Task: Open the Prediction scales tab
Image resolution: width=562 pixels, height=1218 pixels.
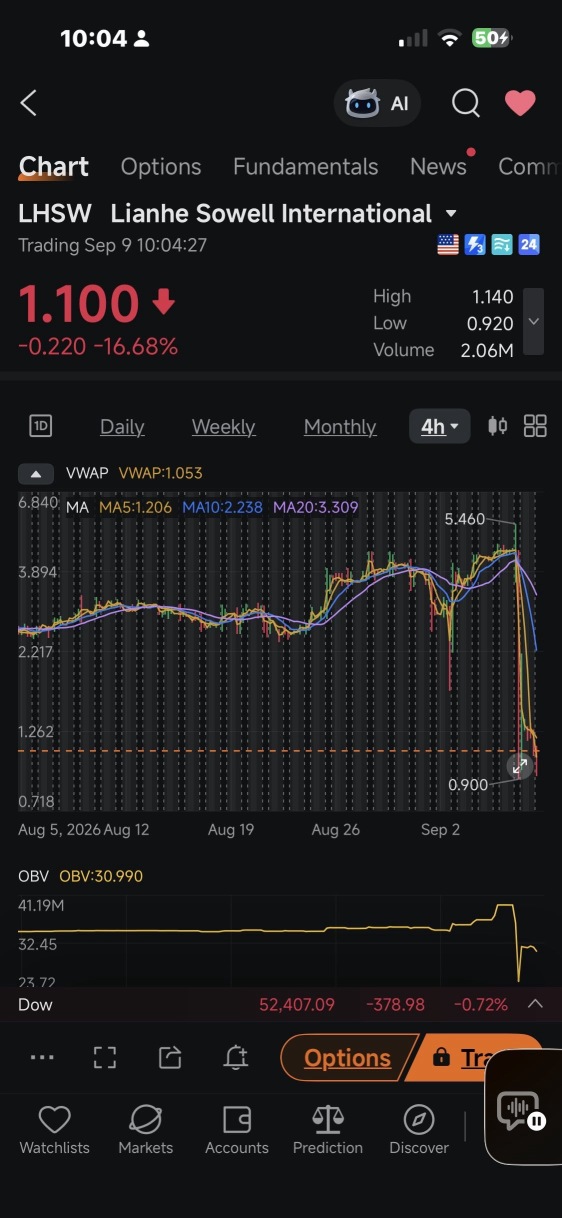Action: (328, 1130)
